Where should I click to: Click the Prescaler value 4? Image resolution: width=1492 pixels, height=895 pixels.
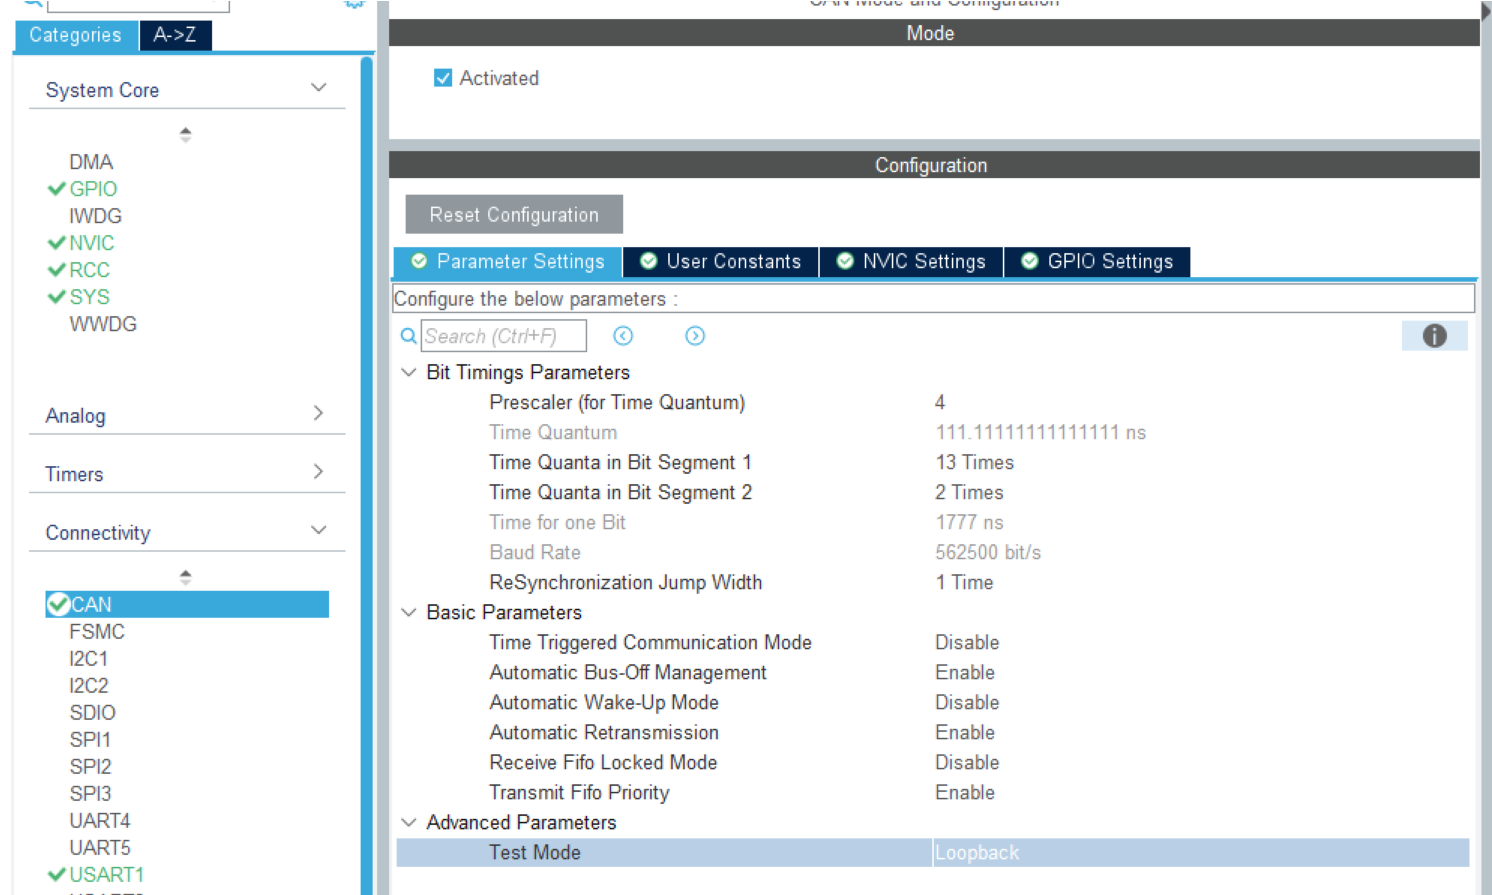pos(940,402)
